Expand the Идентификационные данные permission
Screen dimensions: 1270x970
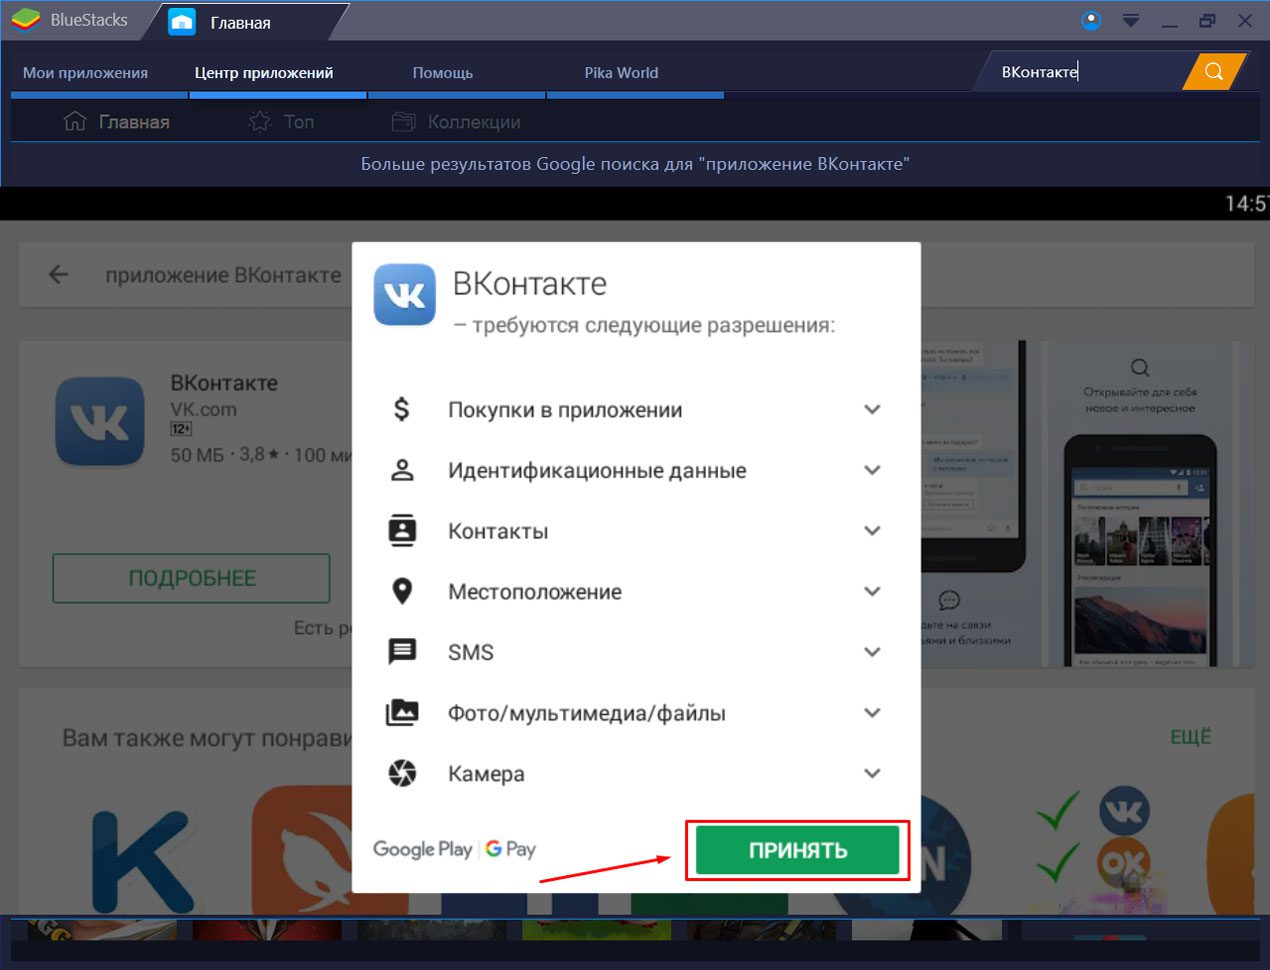[872, 470]
